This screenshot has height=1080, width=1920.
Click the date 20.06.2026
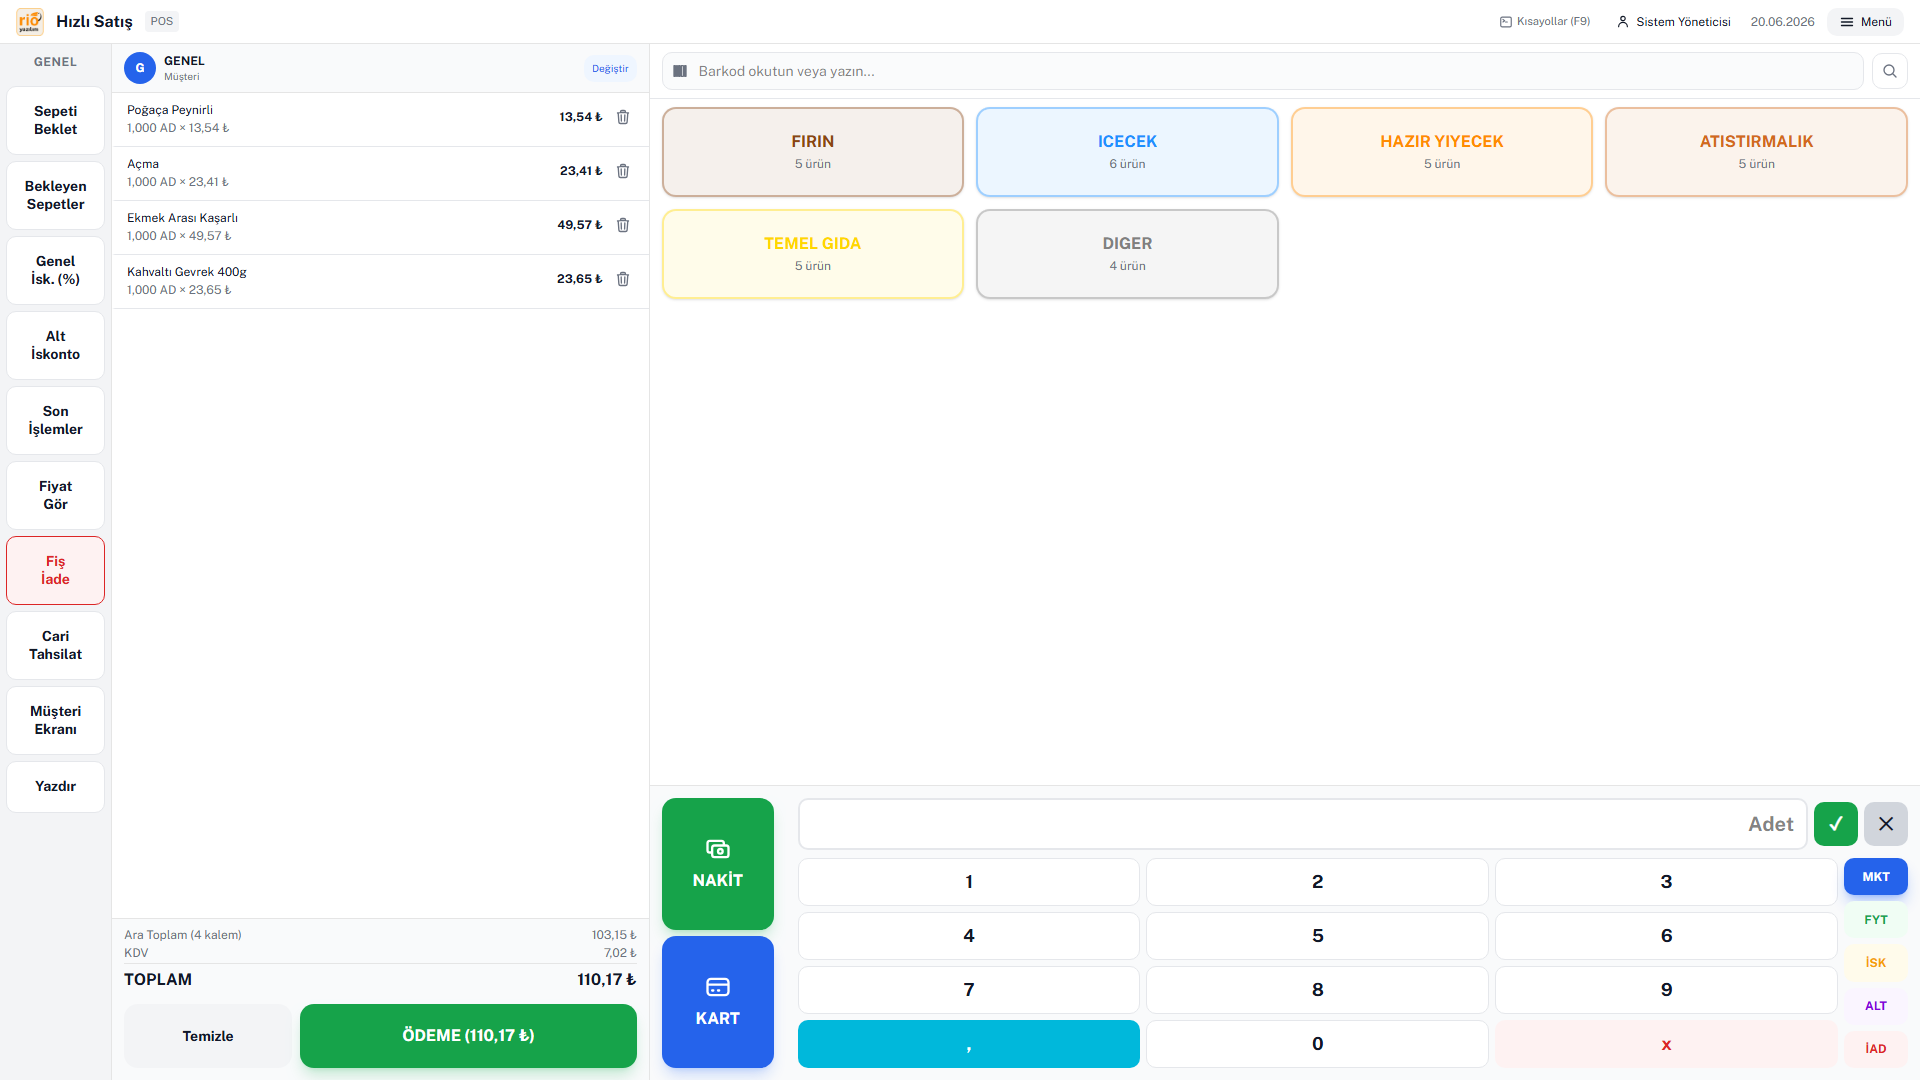[x=1782, y=21]
